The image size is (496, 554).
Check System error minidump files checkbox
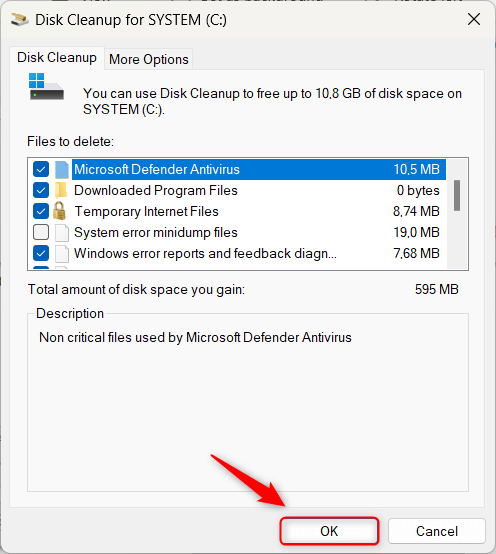(x=41, y=232)
